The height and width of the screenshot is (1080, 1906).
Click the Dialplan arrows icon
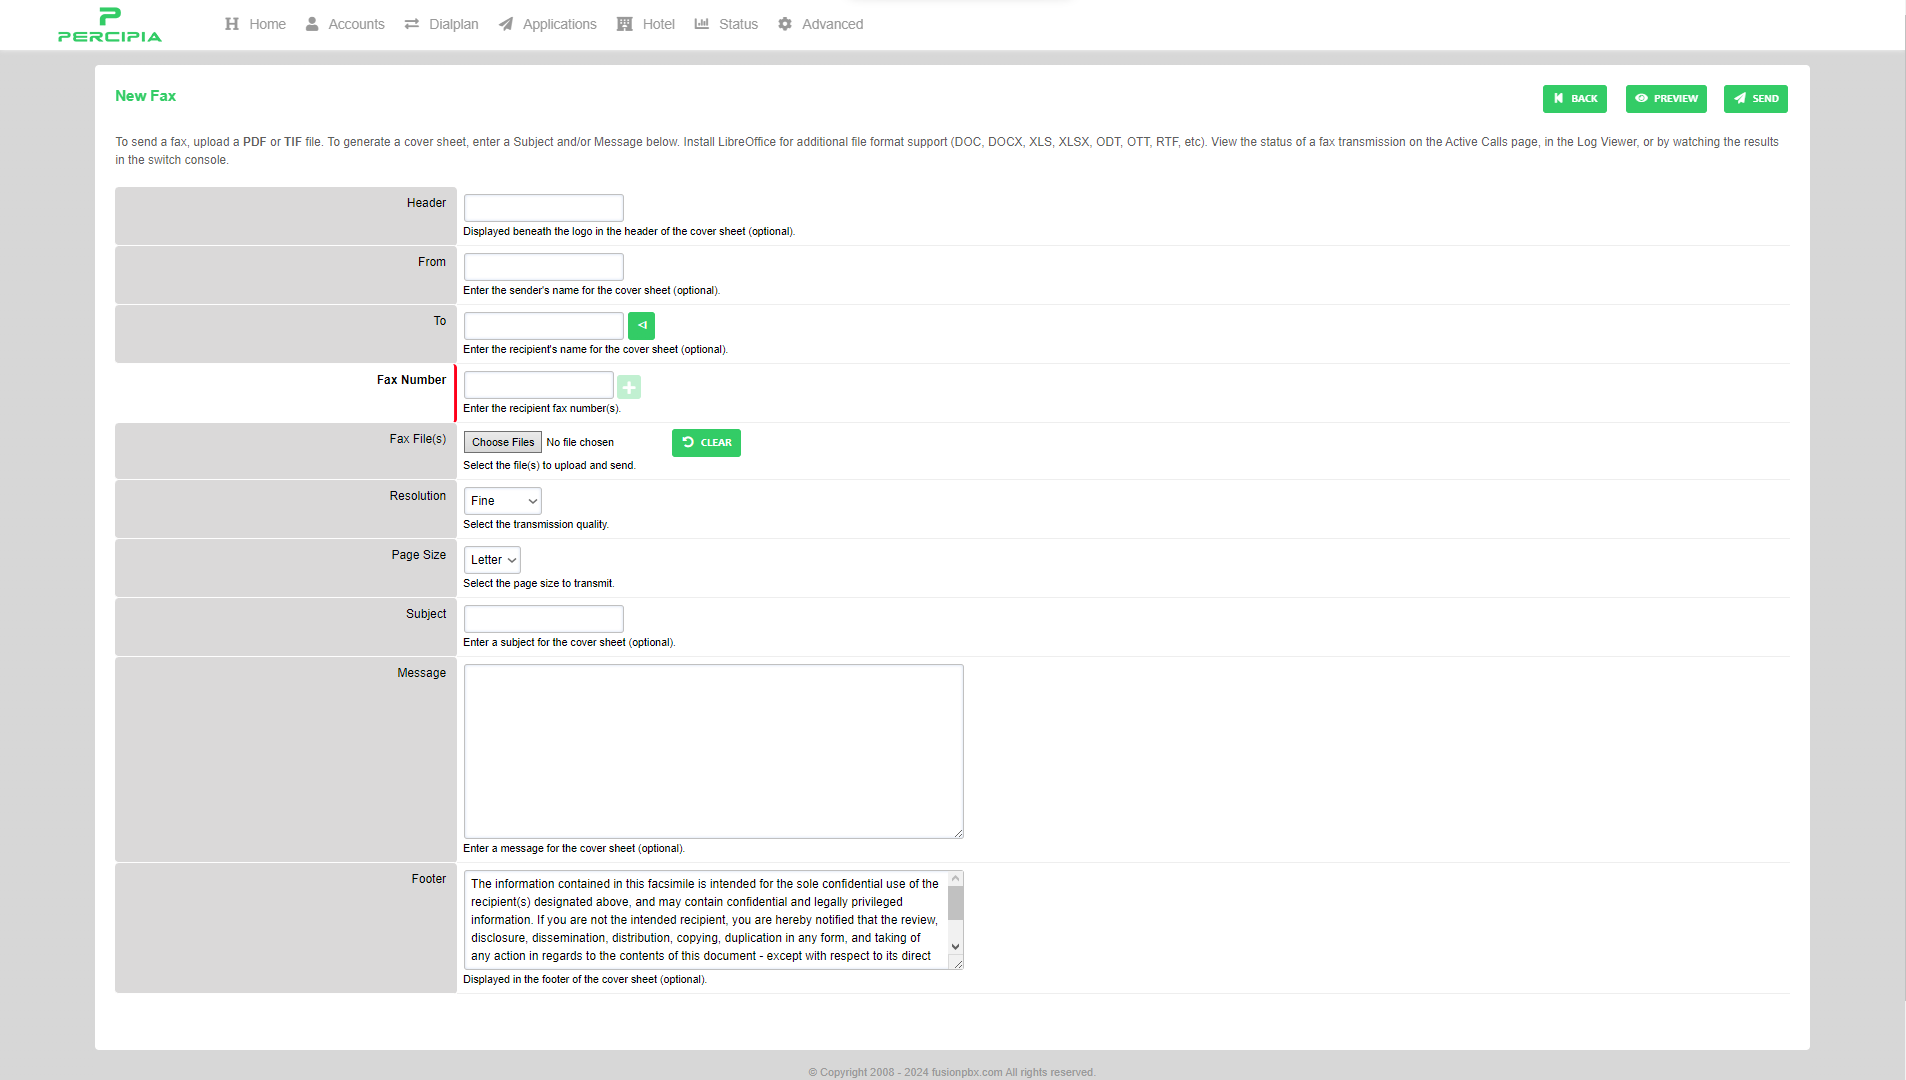(412, 24)
